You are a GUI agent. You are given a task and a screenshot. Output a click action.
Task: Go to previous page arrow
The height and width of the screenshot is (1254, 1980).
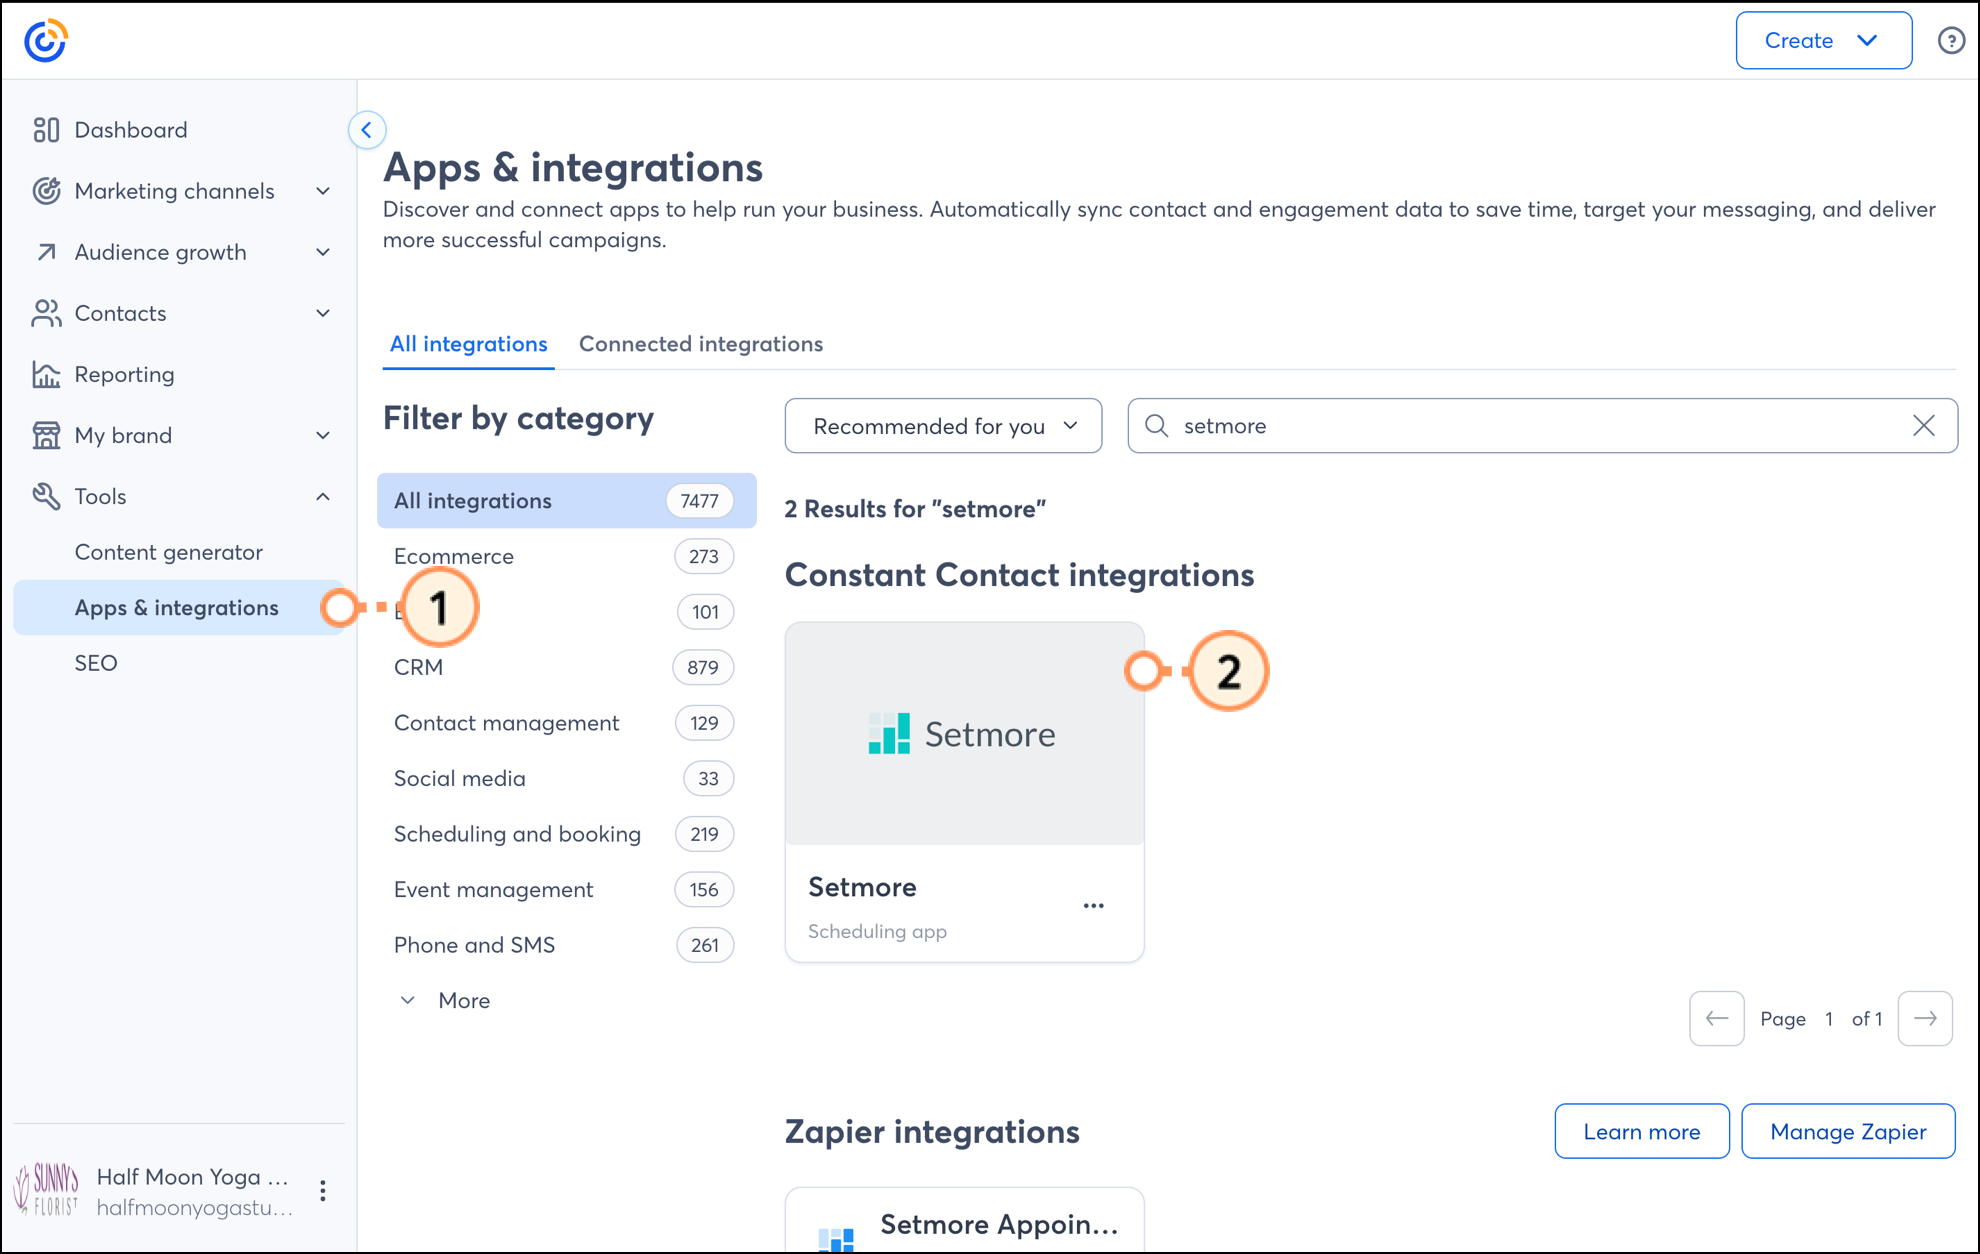(x=1717, y=1019)
